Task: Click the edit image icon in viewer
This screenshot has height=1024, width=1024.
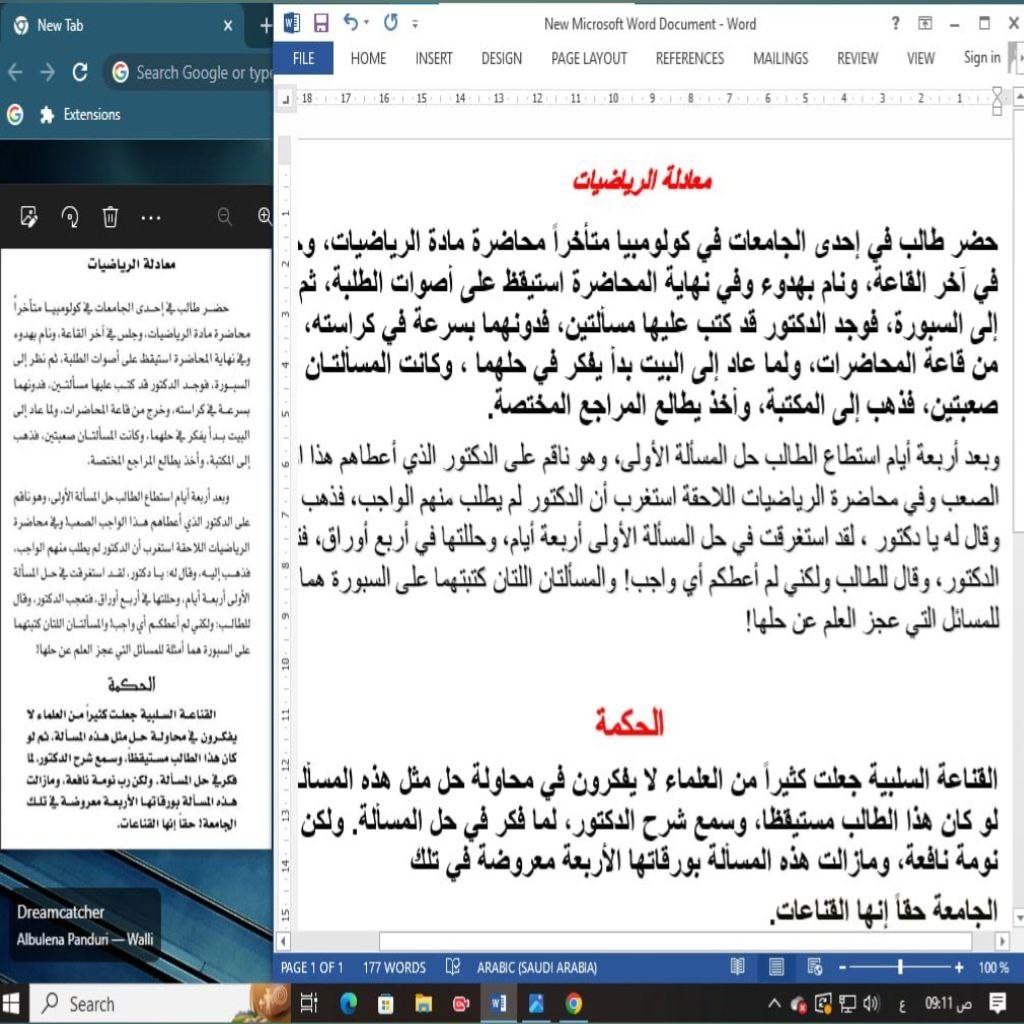Action: coord(29,216)
